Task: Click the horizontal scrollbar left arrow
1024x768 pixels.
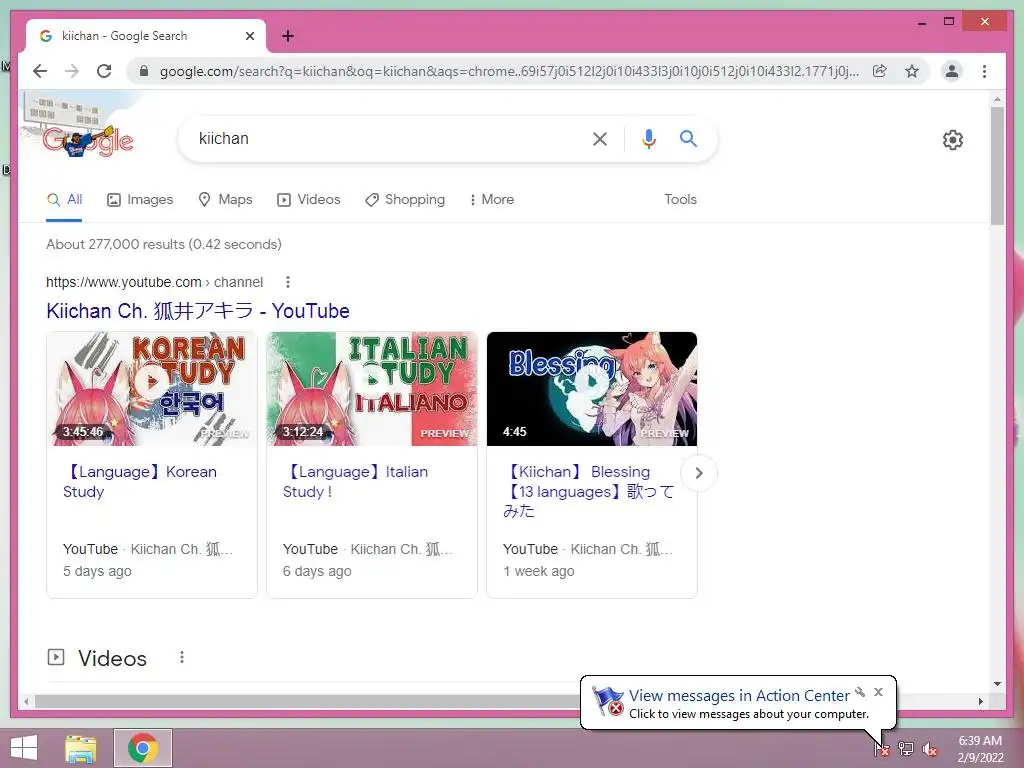Action: pos(26,701)
